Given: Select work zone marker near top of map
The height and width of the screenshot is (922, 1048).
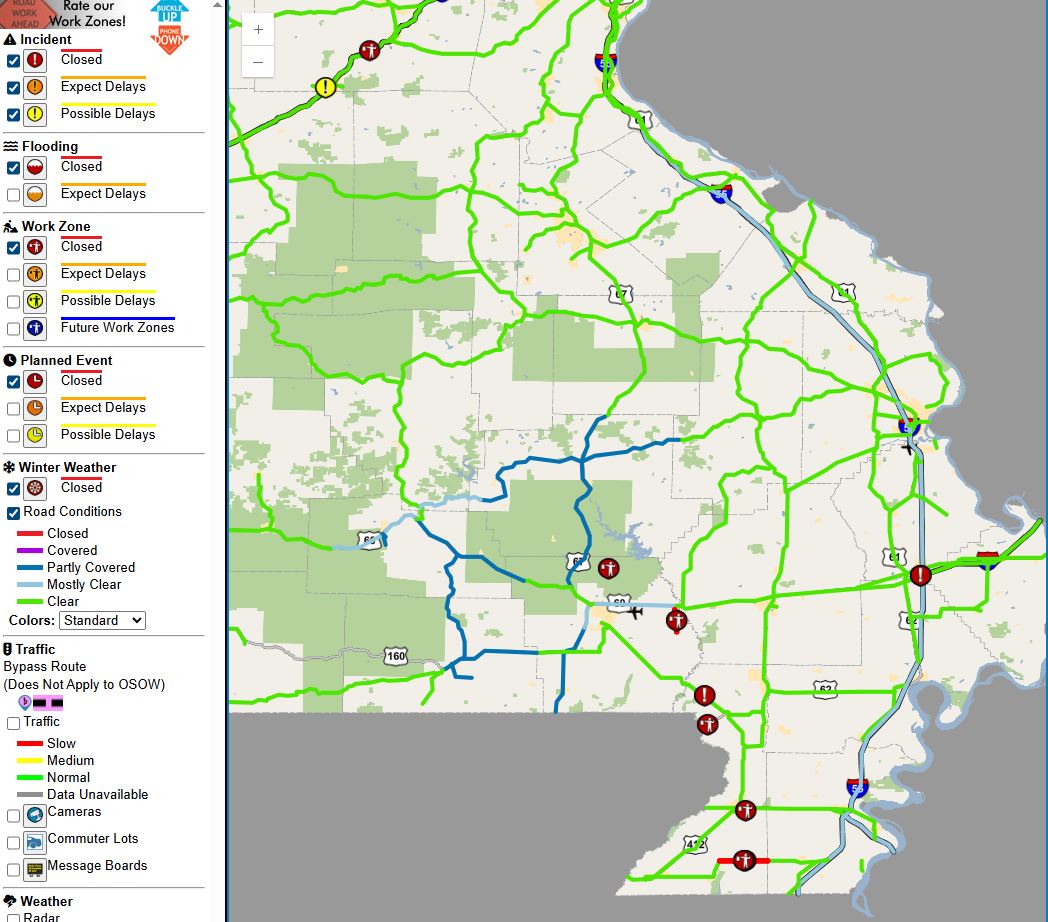Looking at the screenshot, I should 370,50.
